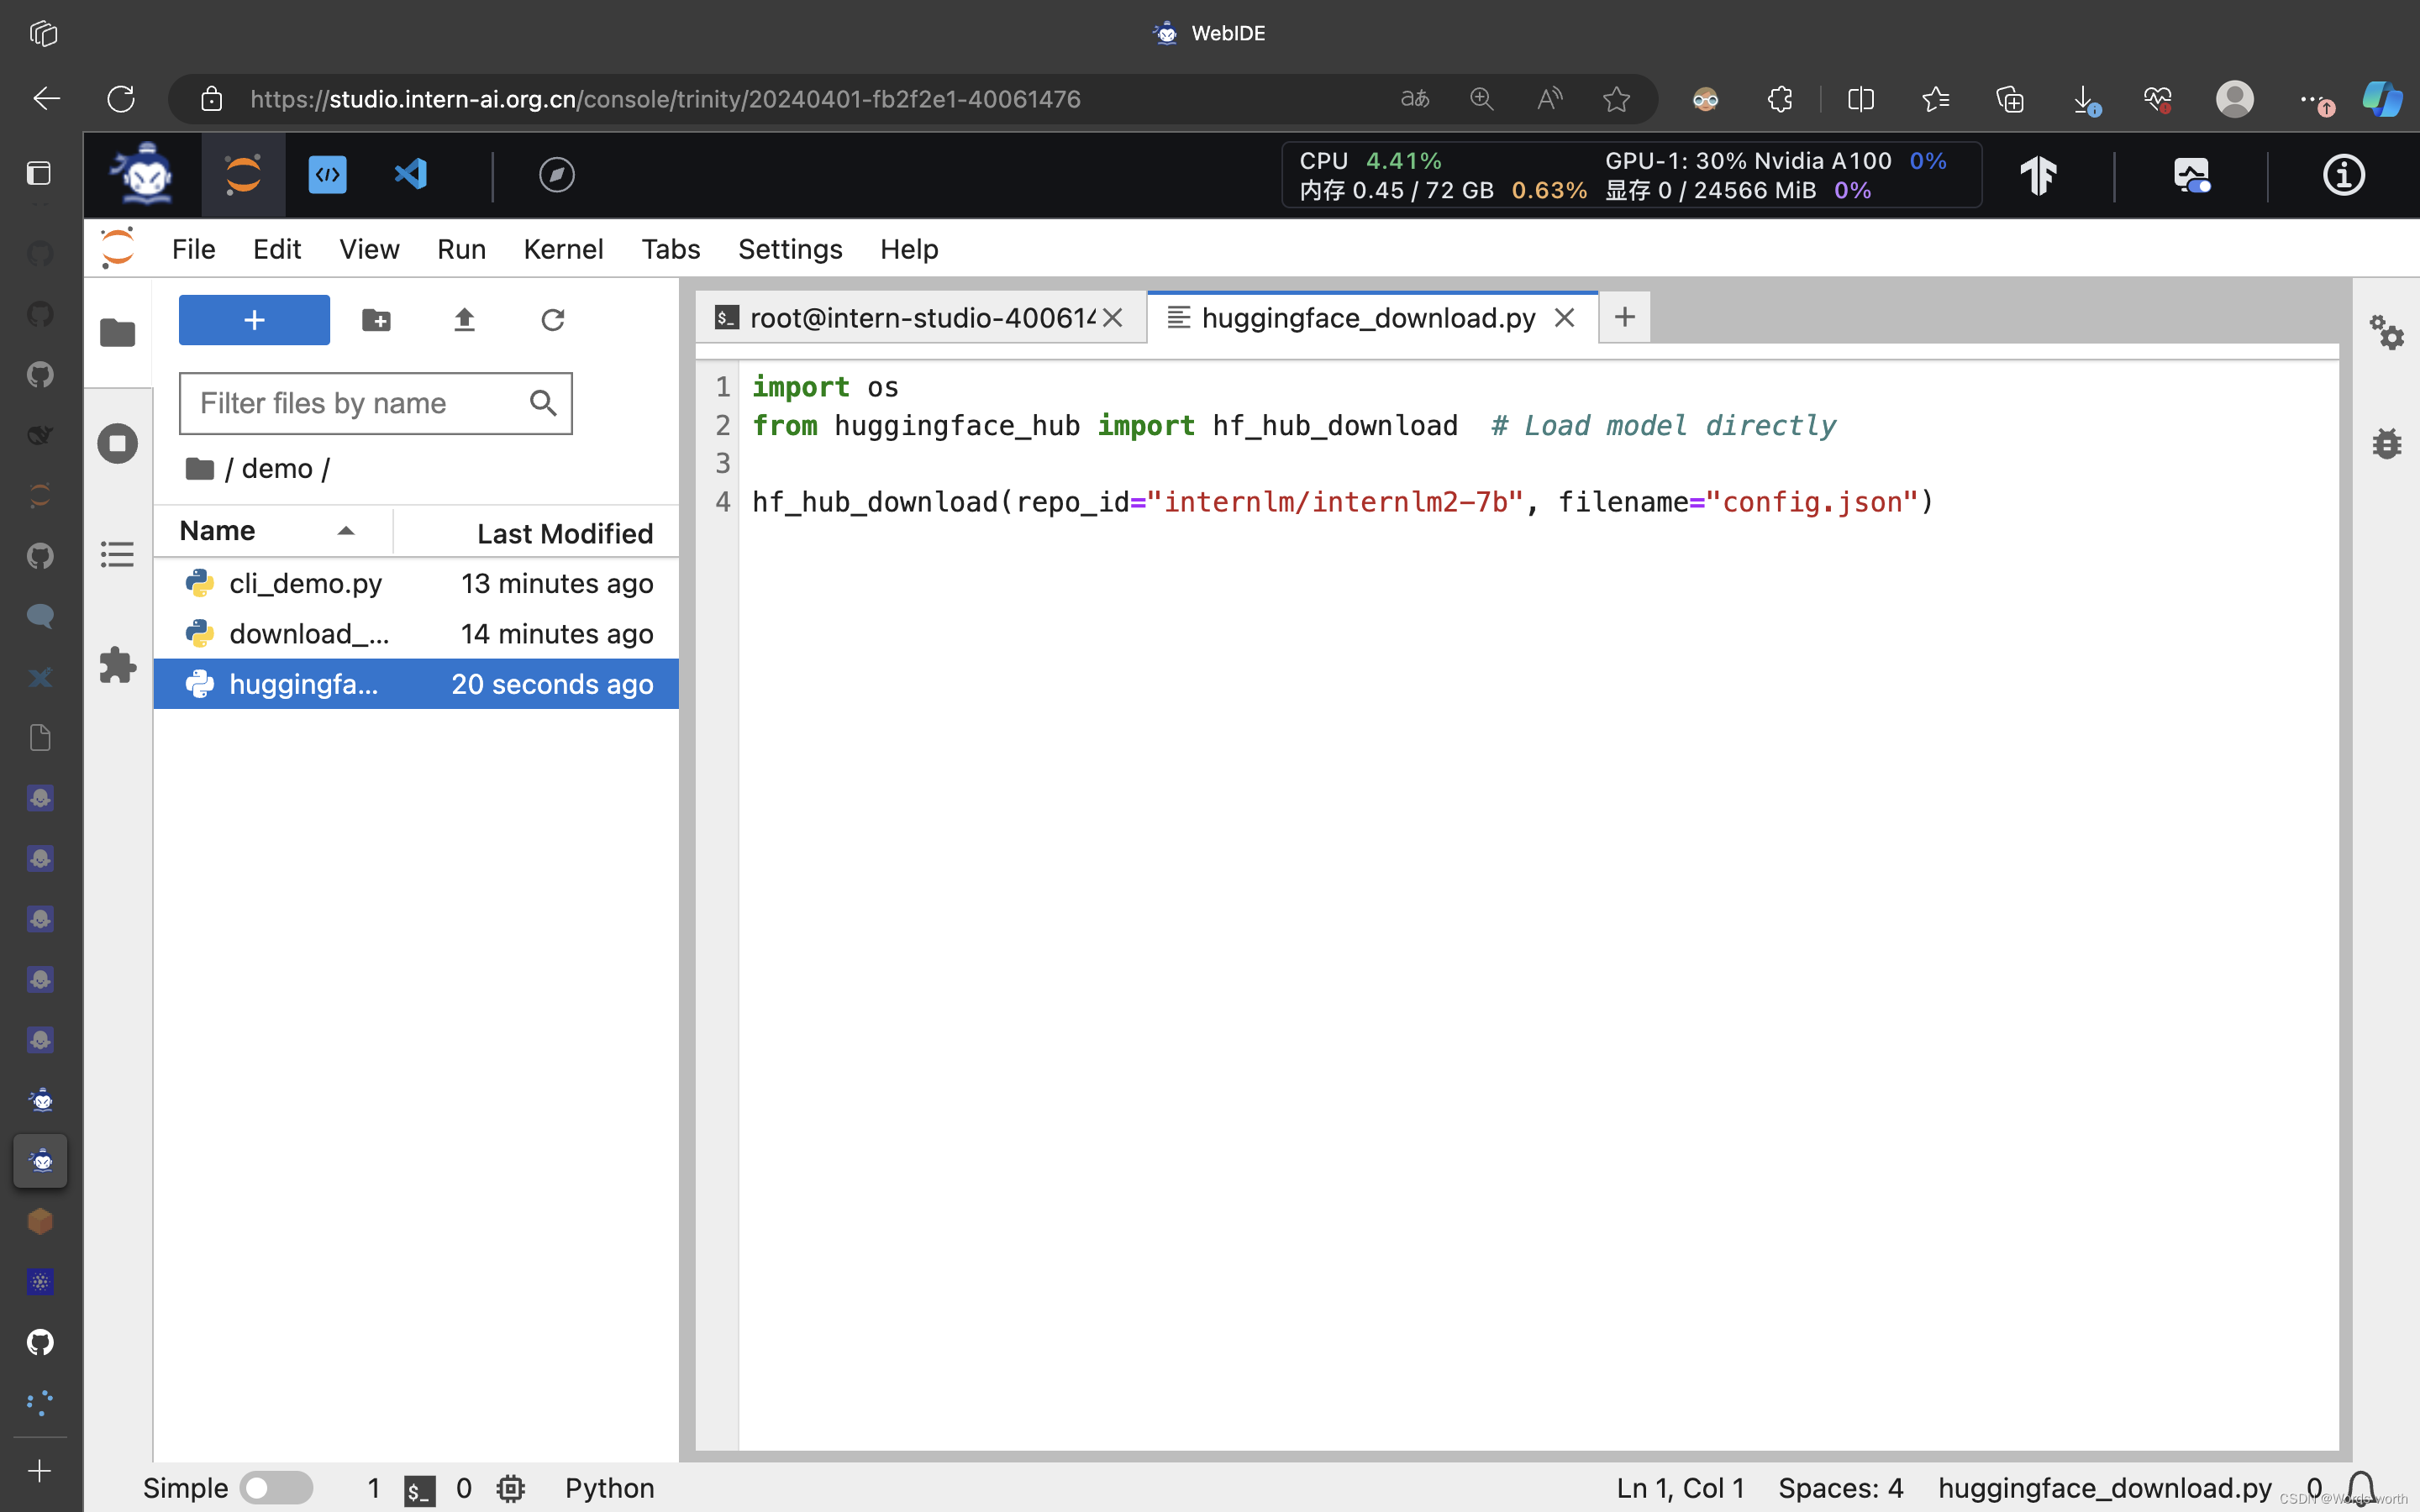Switch to root@intern-studio terminal tab
The image size is (2420, 1512).
click(920, 318)
